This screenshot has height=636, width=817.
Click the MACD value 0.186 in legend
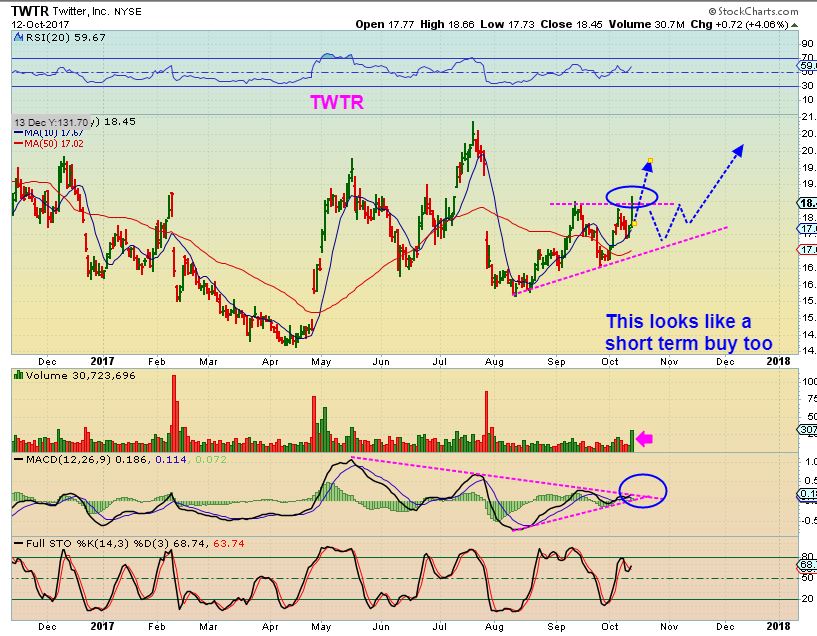pyautogui.click(x=132, y=460)
